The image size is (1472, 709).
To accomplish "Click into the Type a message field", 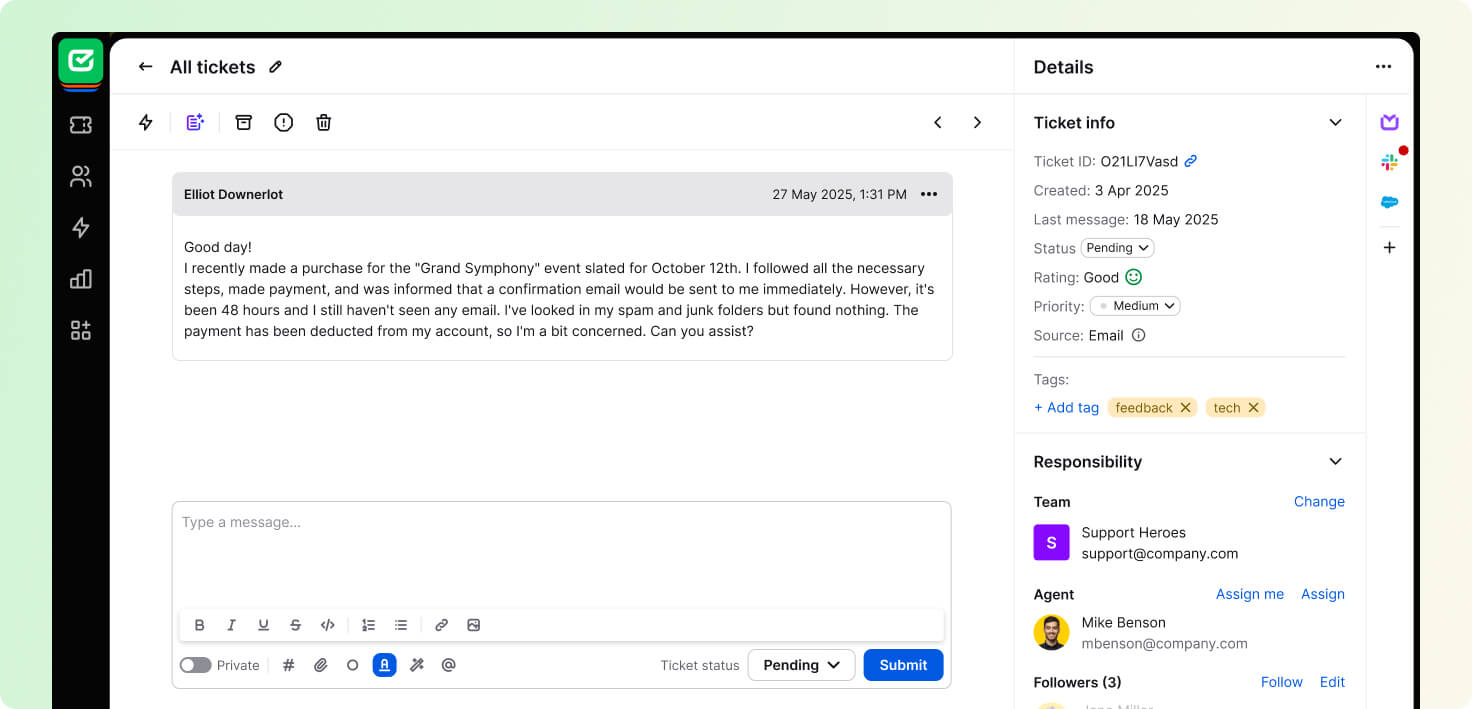I will coord(560,550).
